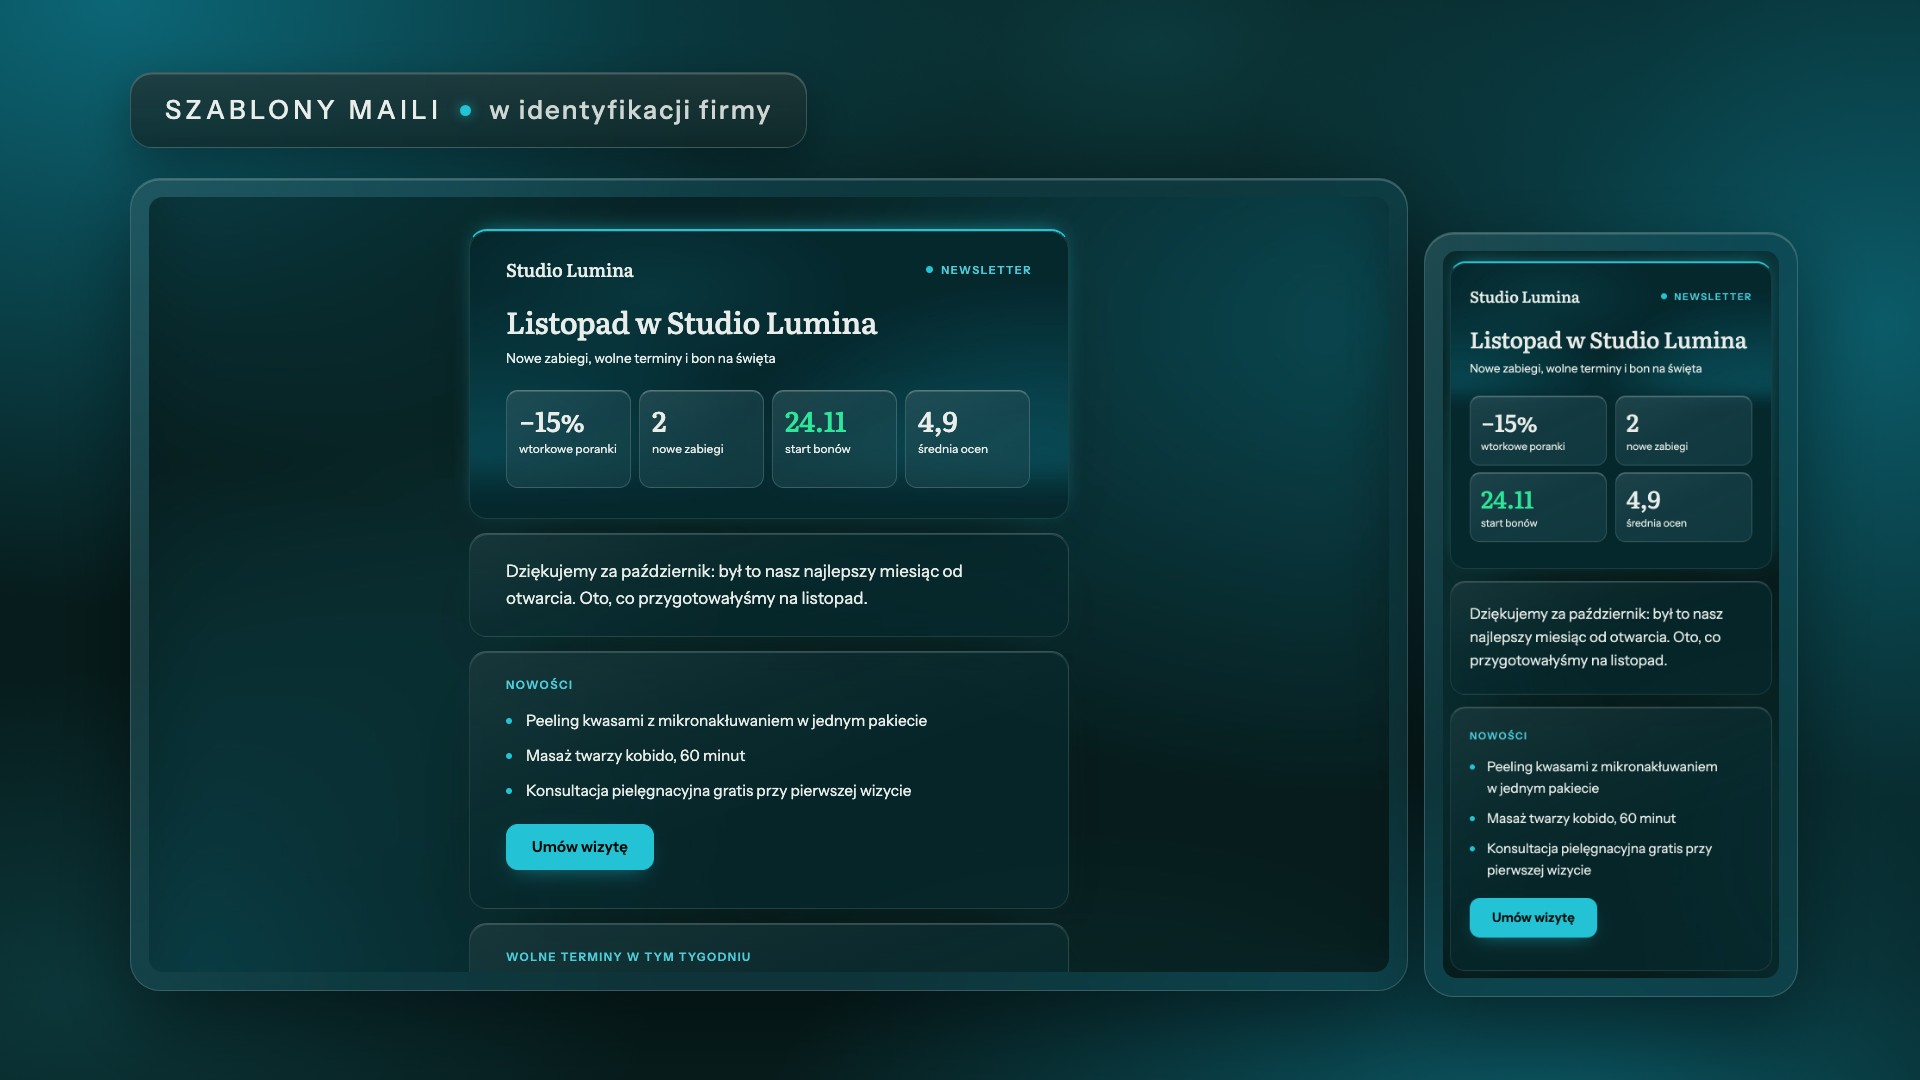The height and width of the screenshot is (1080, 1920).
Task: Click '4,9 średnia ocen' card in desktop preview
Action: point(967,439)
